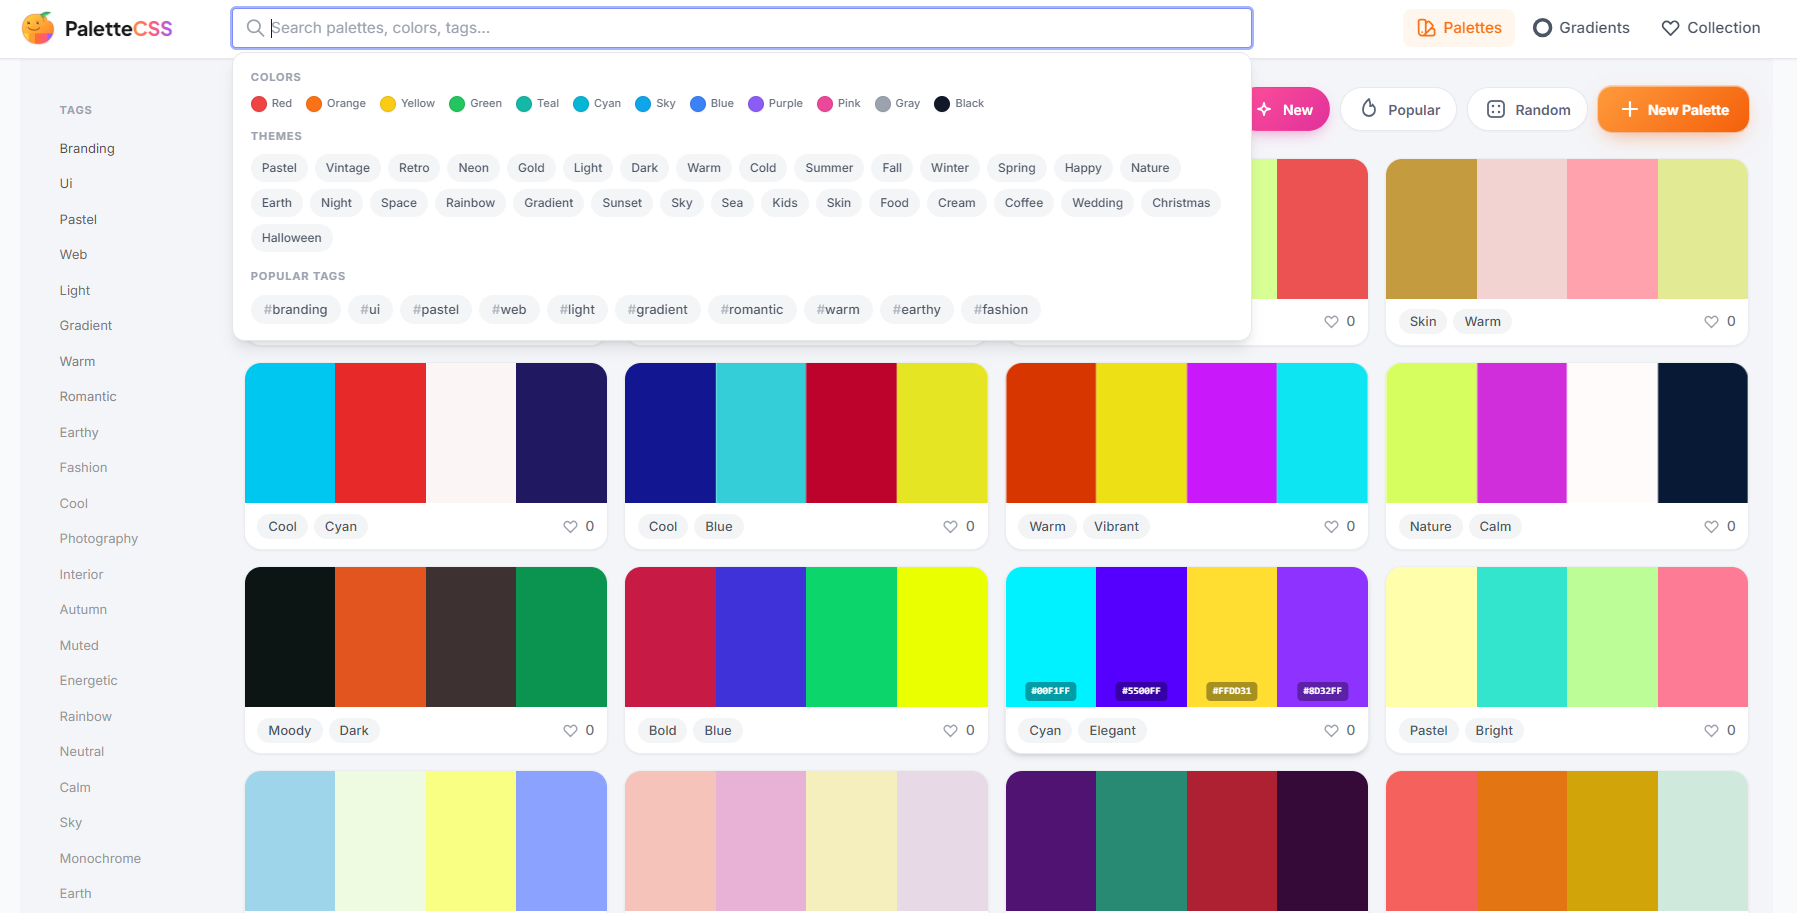Image resolution: width=1797 pixels, height=913 pixels.
Task: Click the #5500FF swatch
Action: coord(1141,637)
